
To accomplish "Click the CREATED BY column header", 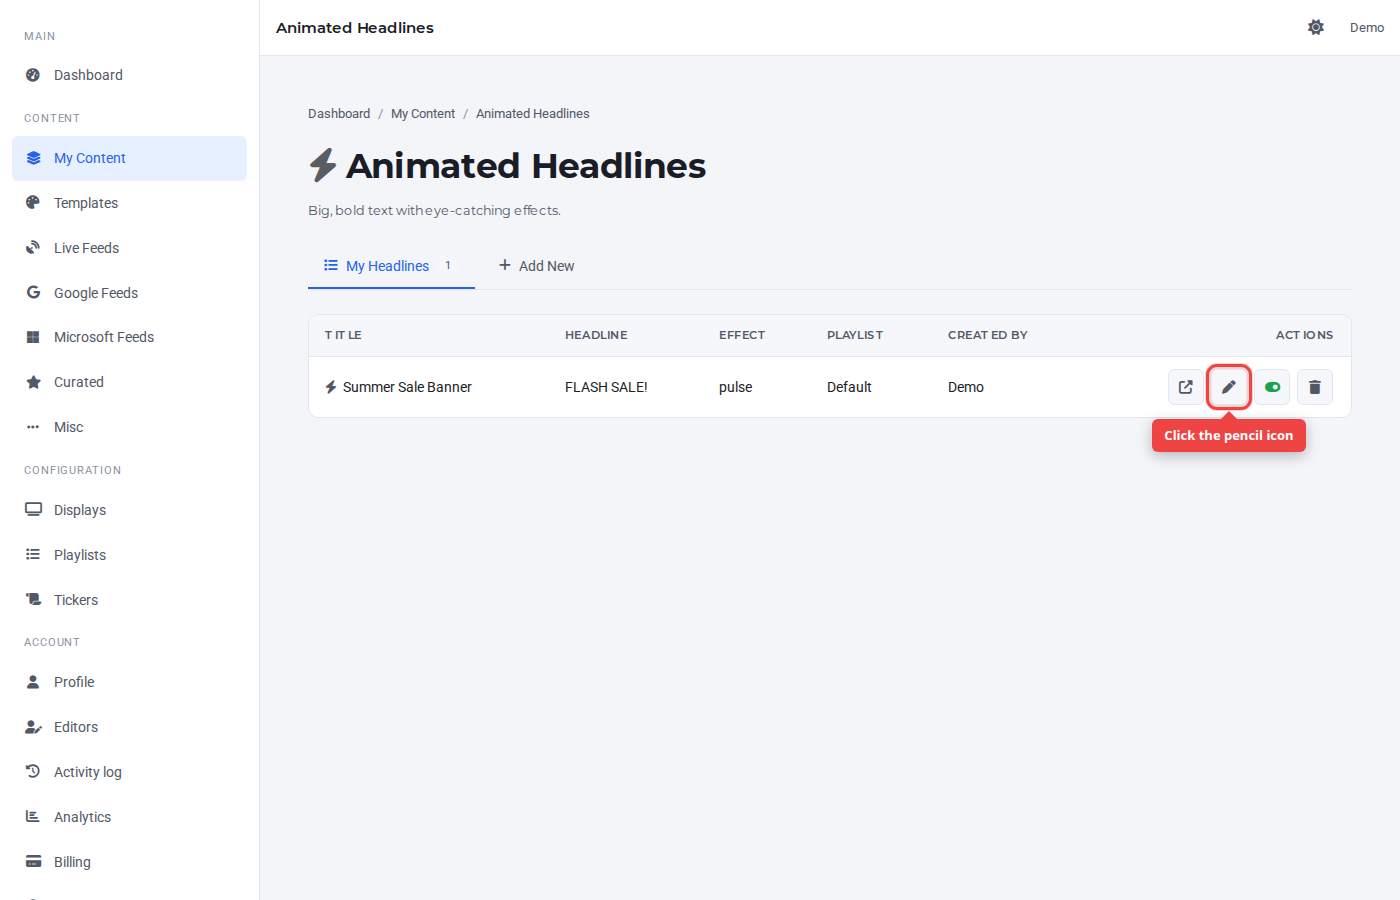I will (x=988, y=335).
